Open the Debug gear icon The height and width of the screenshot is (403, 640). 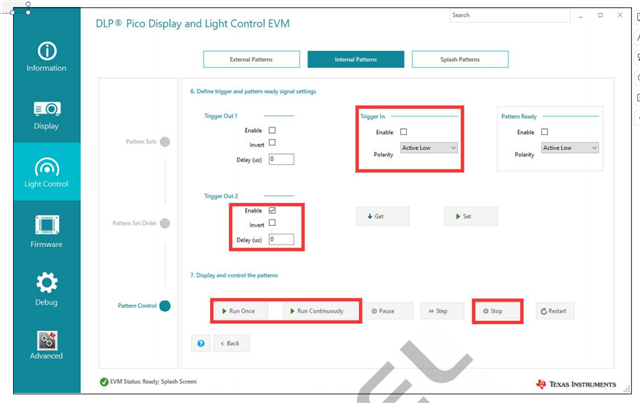tap(47, 283)
